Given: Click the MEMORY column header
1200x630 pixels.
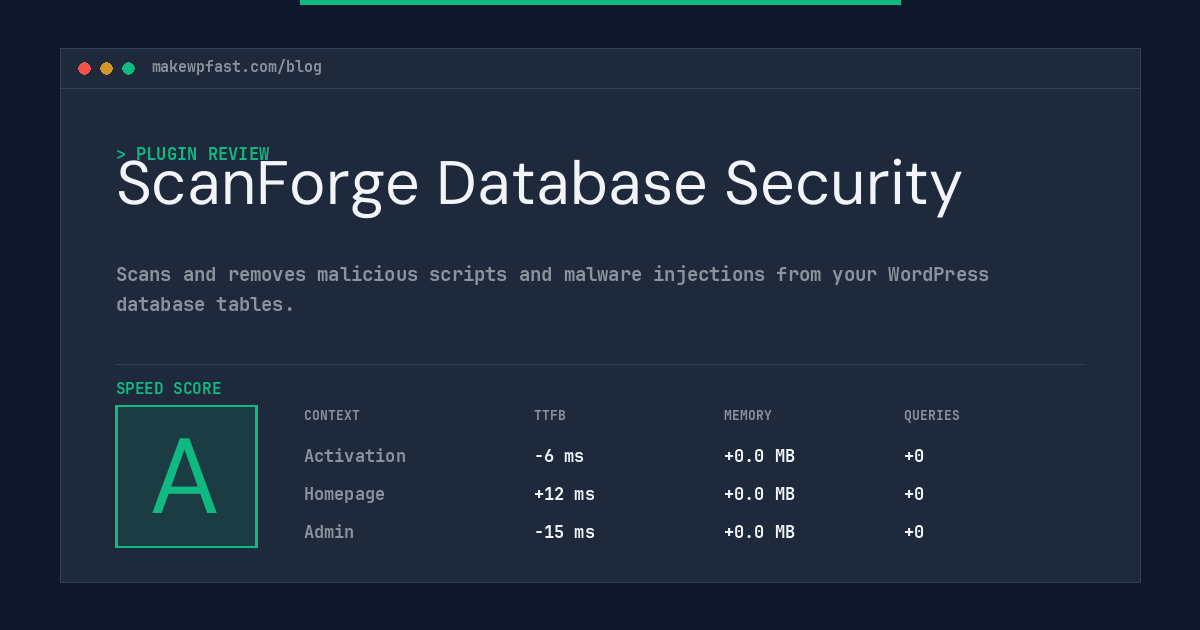Looking at the screenshot, I should [x=748, y=416].
